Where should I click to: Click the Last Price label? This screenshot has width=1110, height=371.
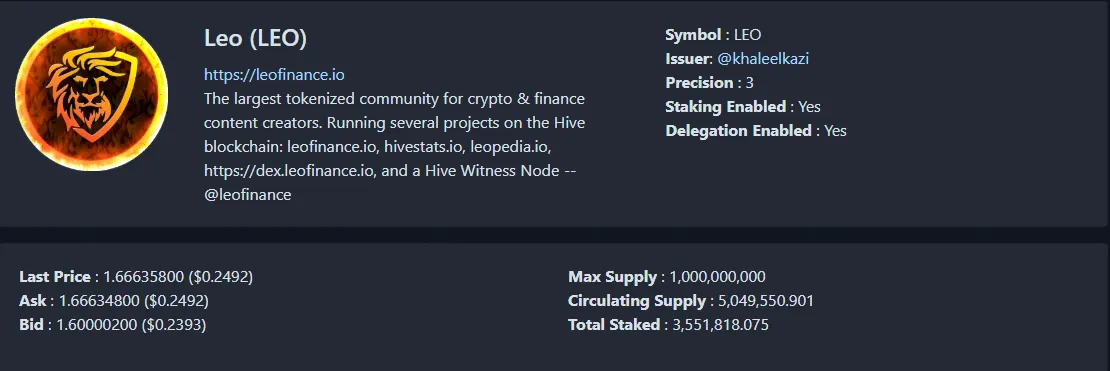(55, 277)
